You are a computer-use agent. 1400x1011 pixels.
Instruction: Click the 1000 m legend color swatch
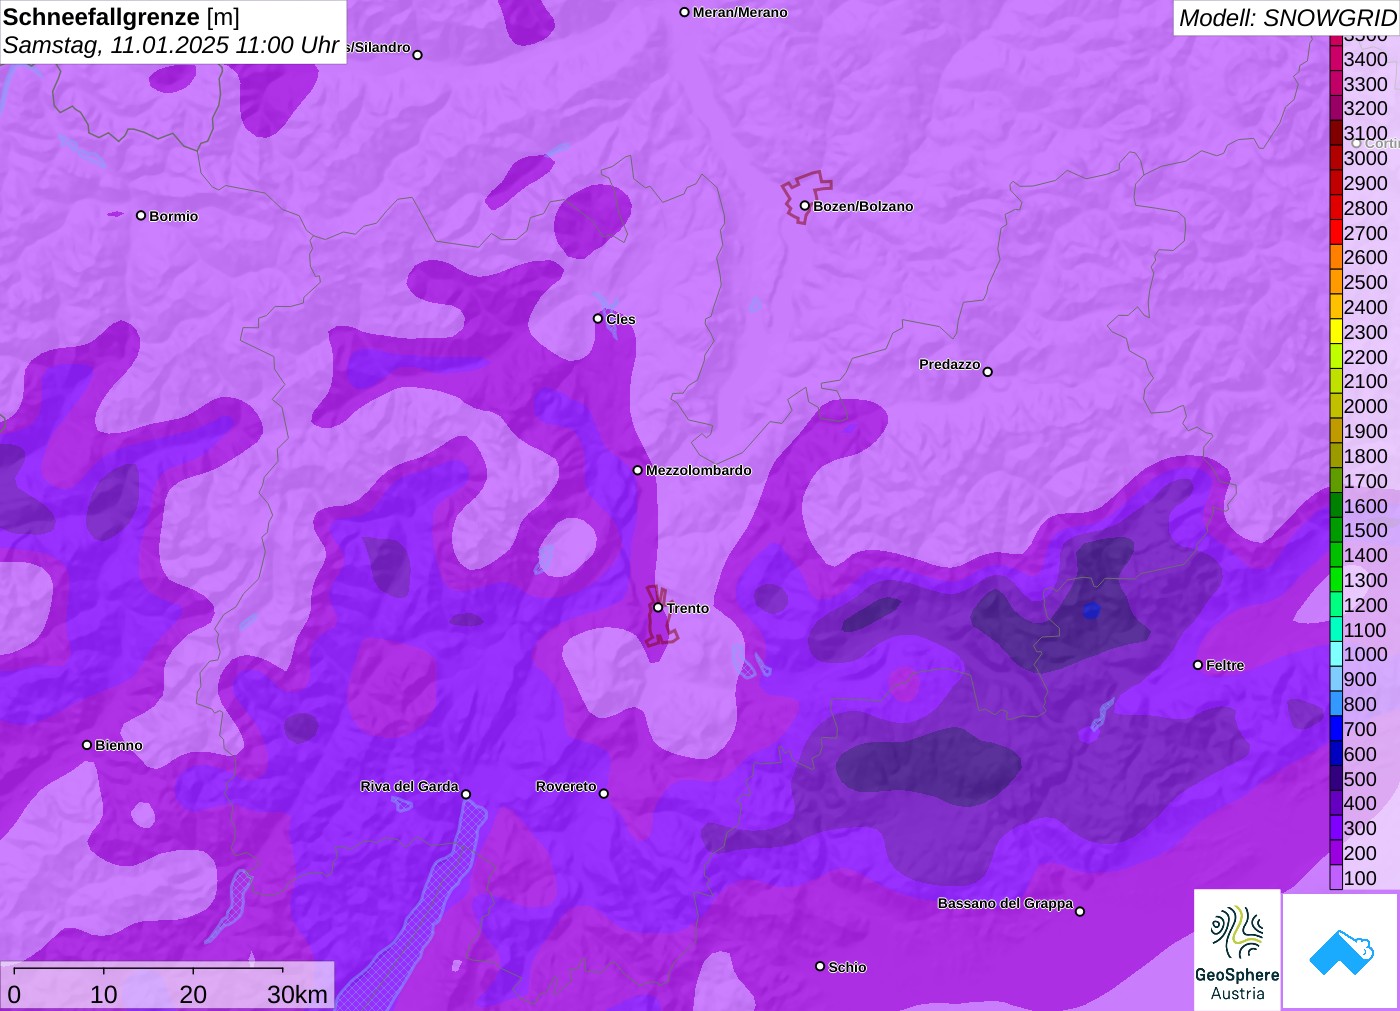pos(1336,654)
